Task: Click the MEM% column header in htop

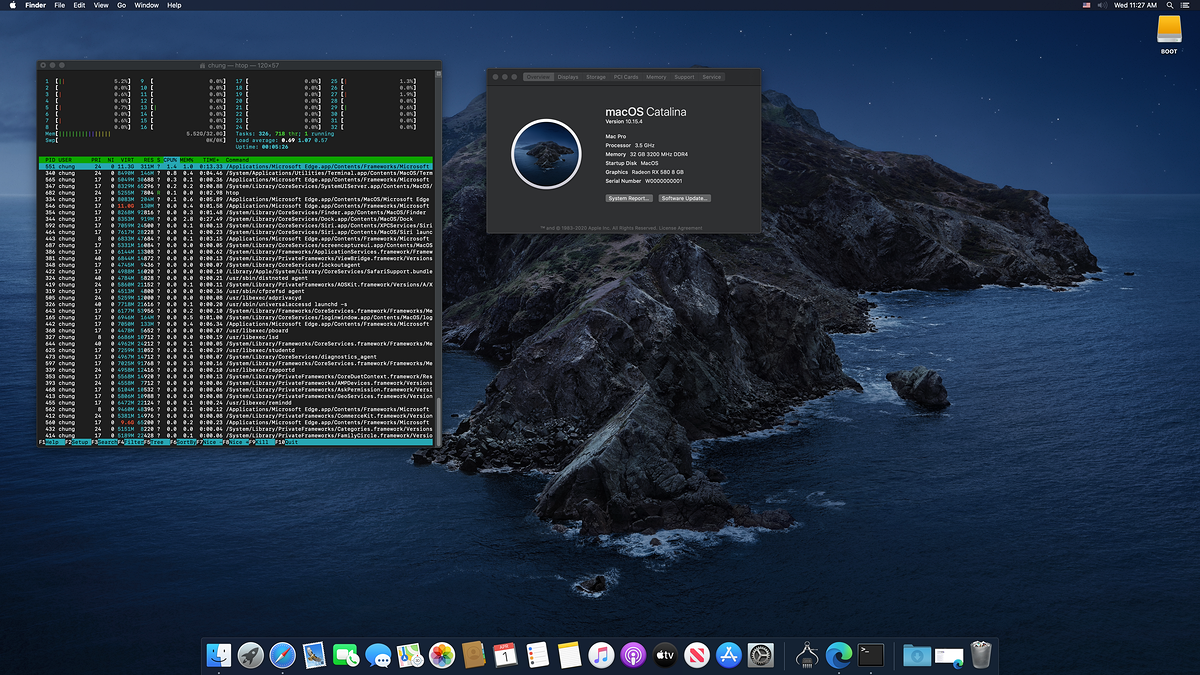Action: 187,160
